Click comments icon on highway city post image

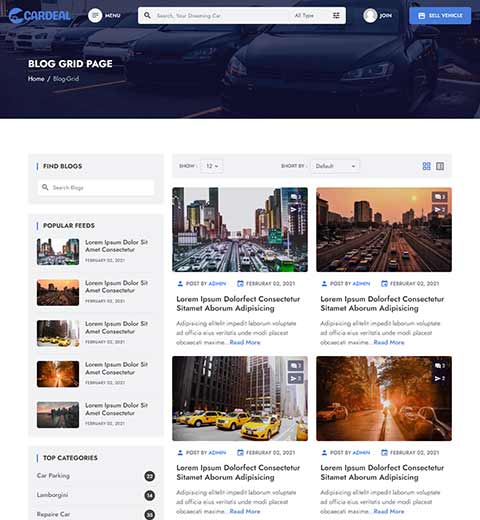tap(295, 197)
